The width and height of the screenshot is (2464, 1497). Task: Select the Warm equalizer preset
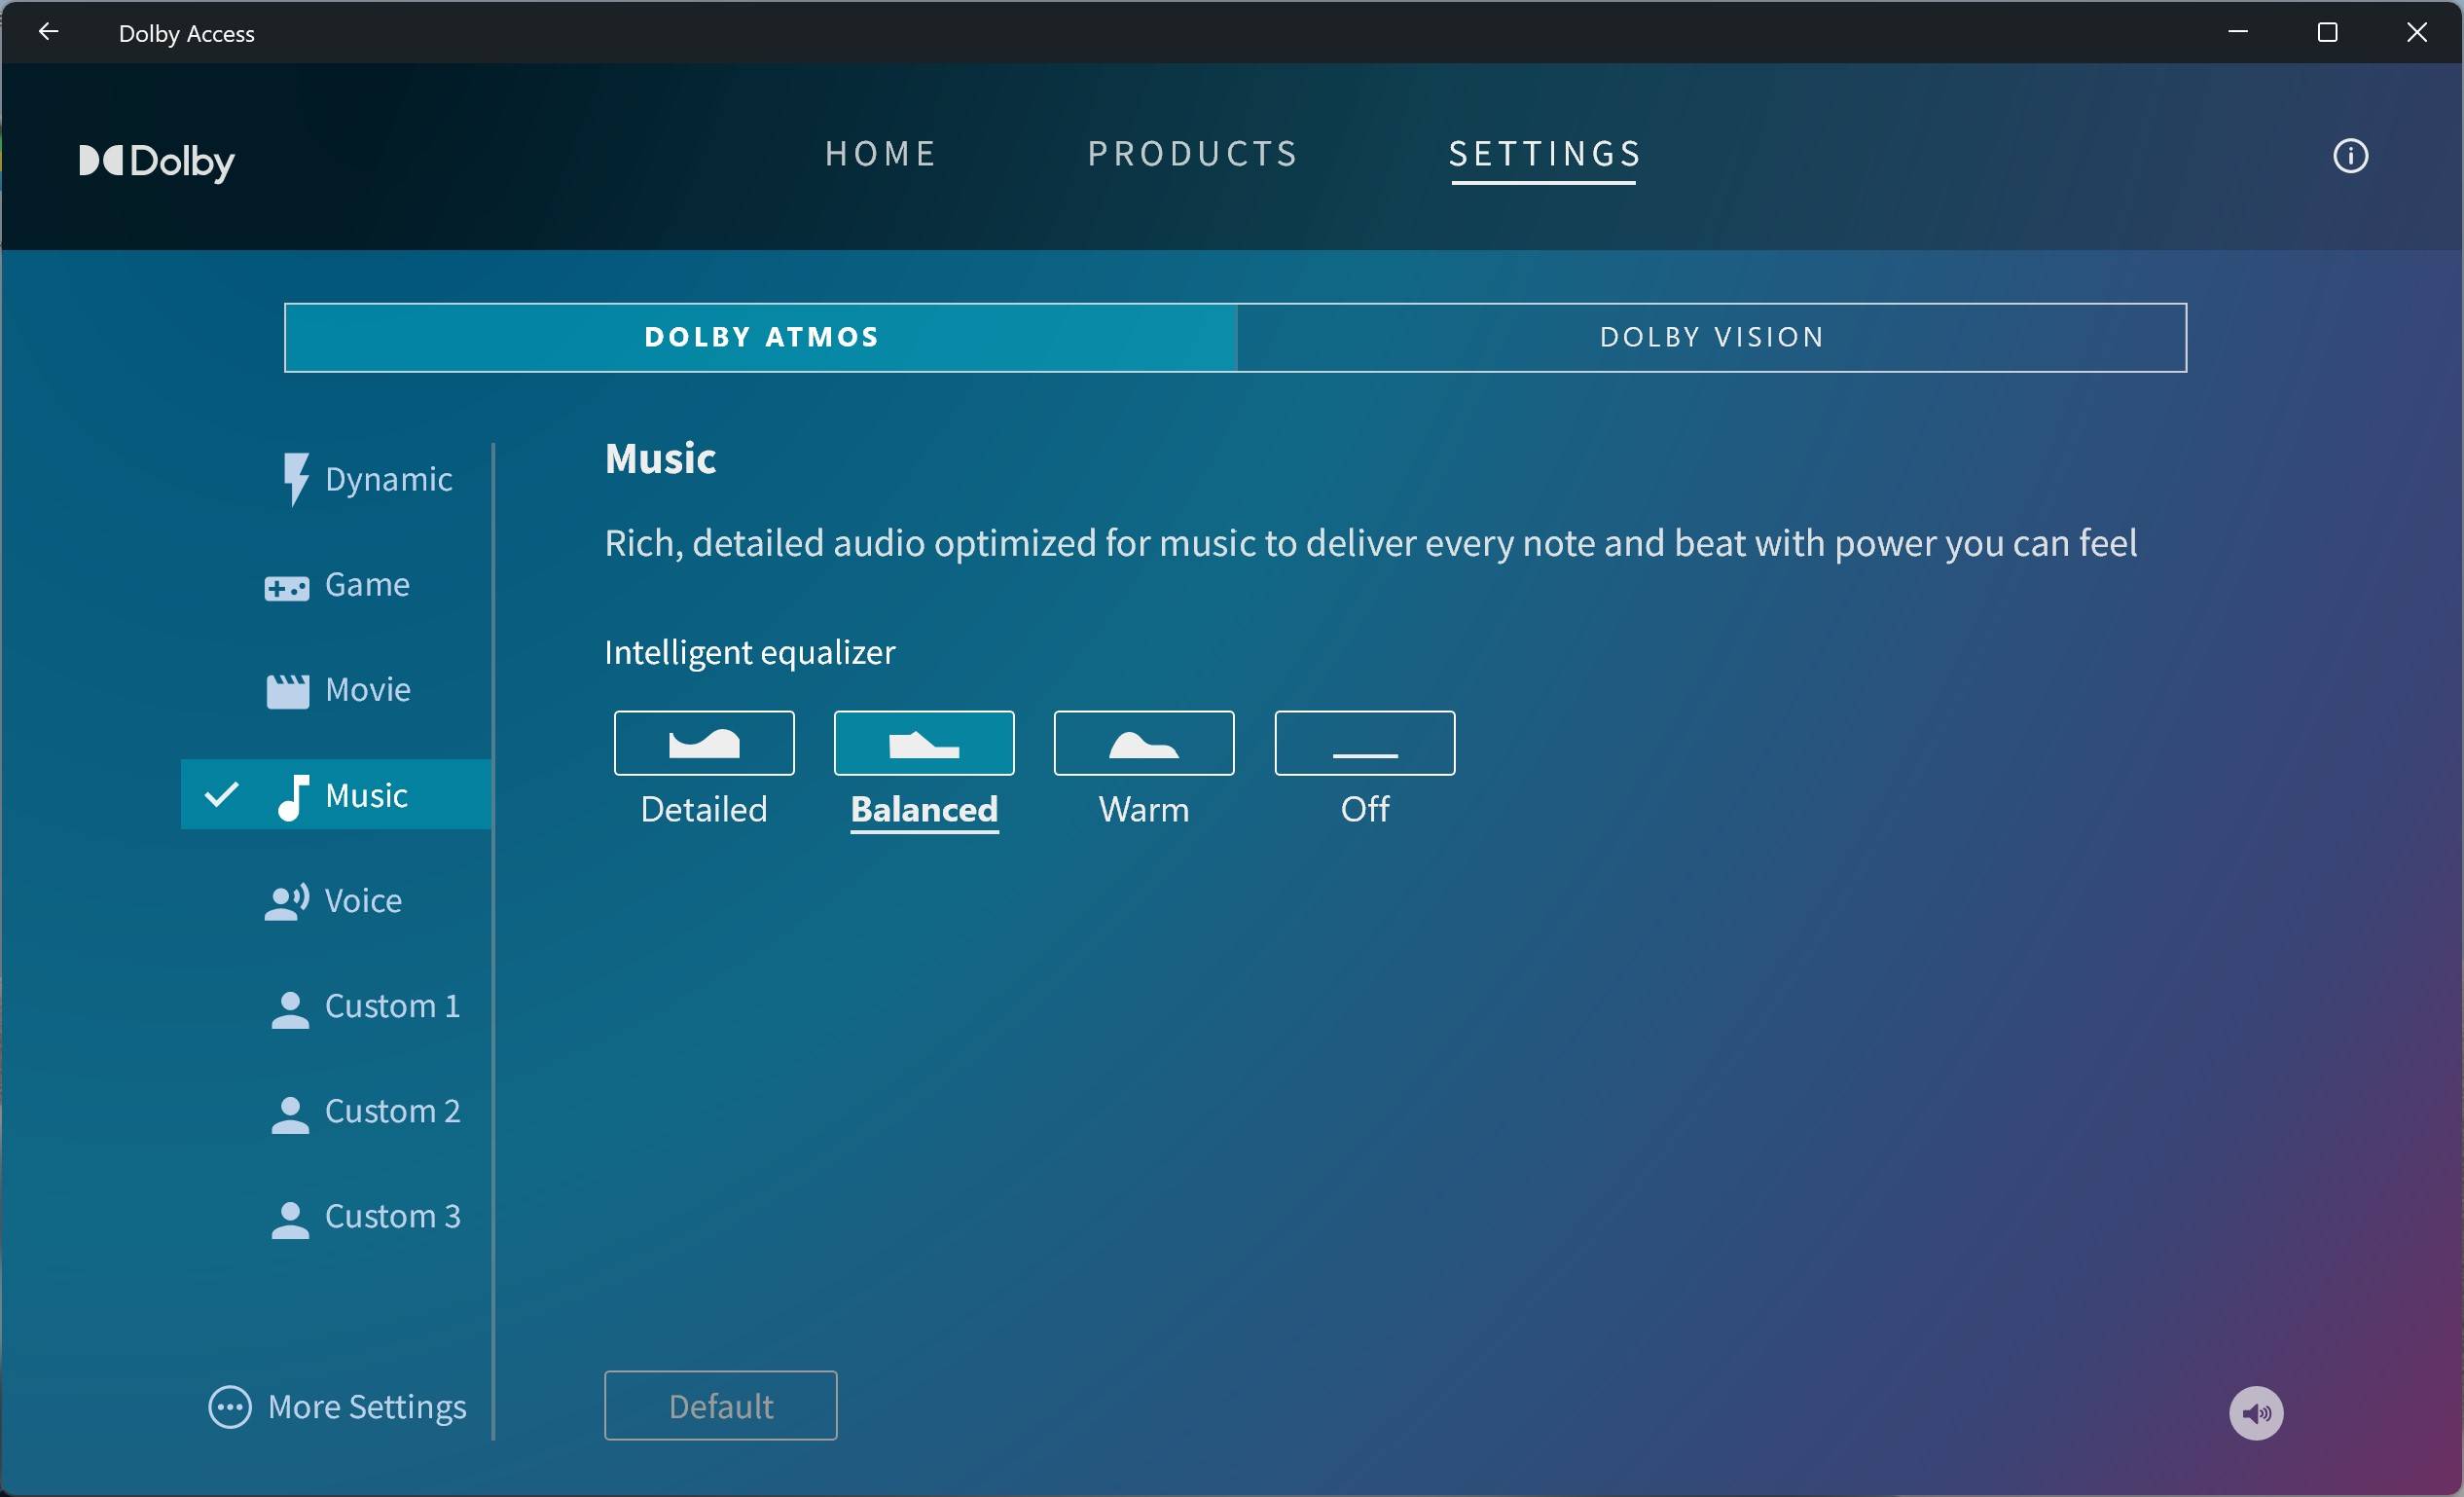[1143, 743]
